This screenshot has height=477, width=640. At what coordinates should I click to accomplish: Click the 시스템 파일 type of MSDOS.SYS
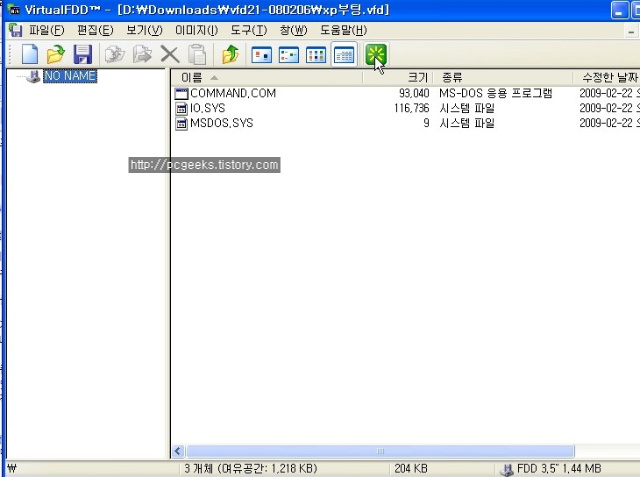[467, 123]
